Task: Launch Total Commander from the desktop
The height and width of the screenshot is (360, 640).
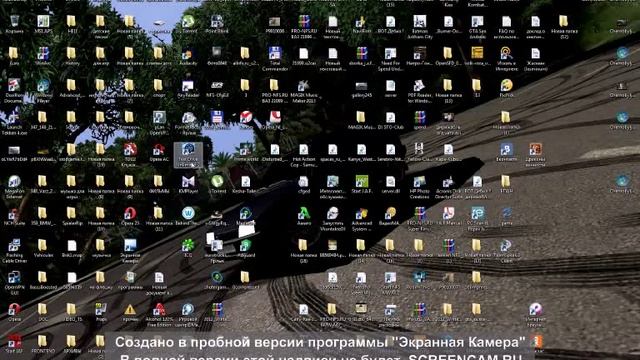Action: click(275, 58)
